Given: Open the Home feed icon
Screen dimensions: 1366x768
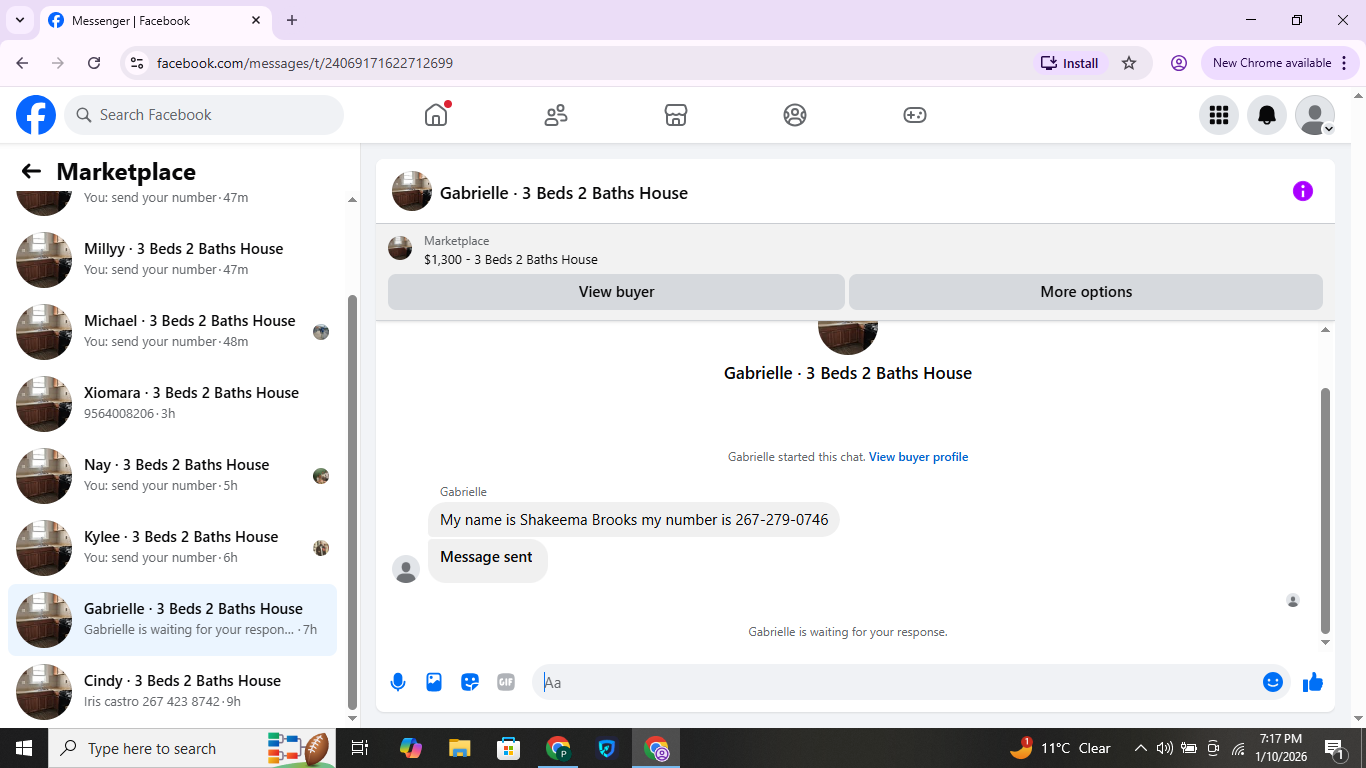Looking at the screenshot, I should (436, 115).
